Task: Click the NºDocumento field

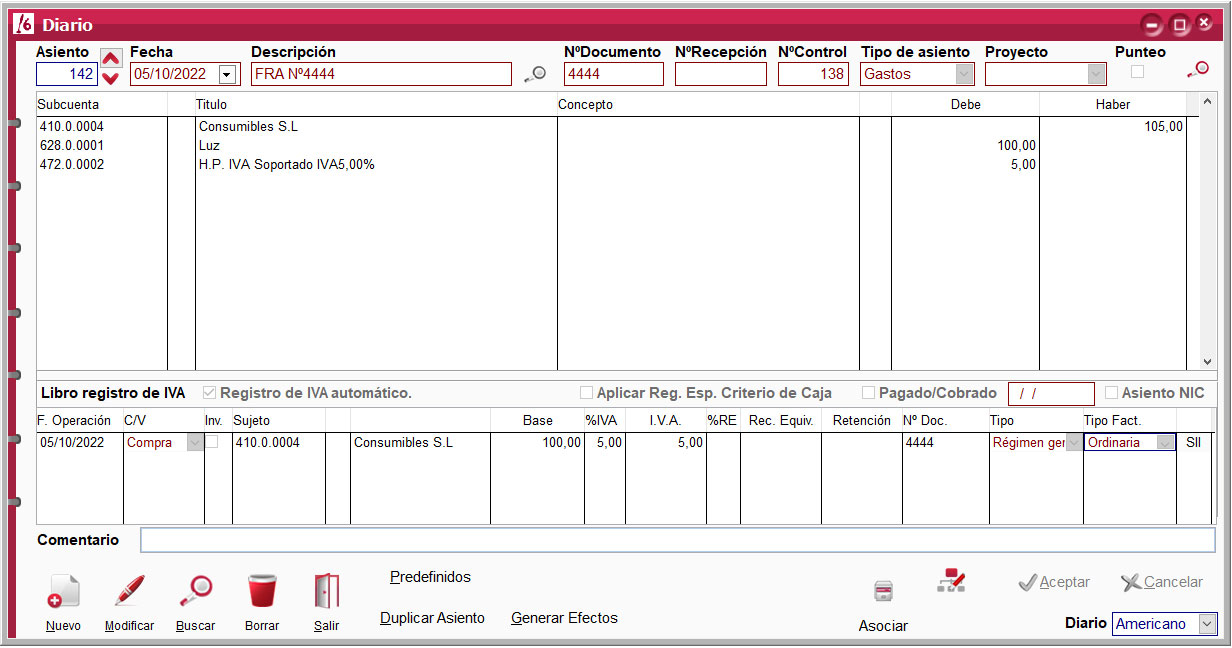Action: [614, 74]
